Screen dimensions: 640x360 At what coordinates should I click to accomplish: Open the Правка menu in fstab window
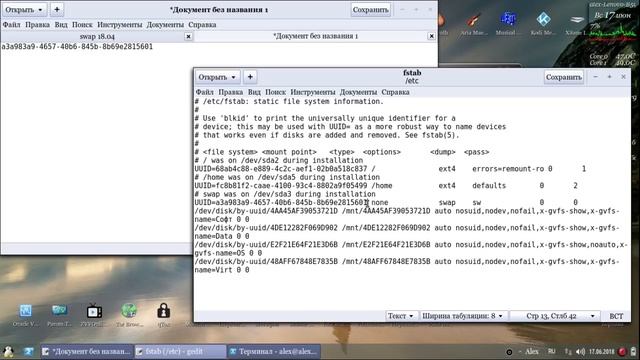tap(230, 92)
